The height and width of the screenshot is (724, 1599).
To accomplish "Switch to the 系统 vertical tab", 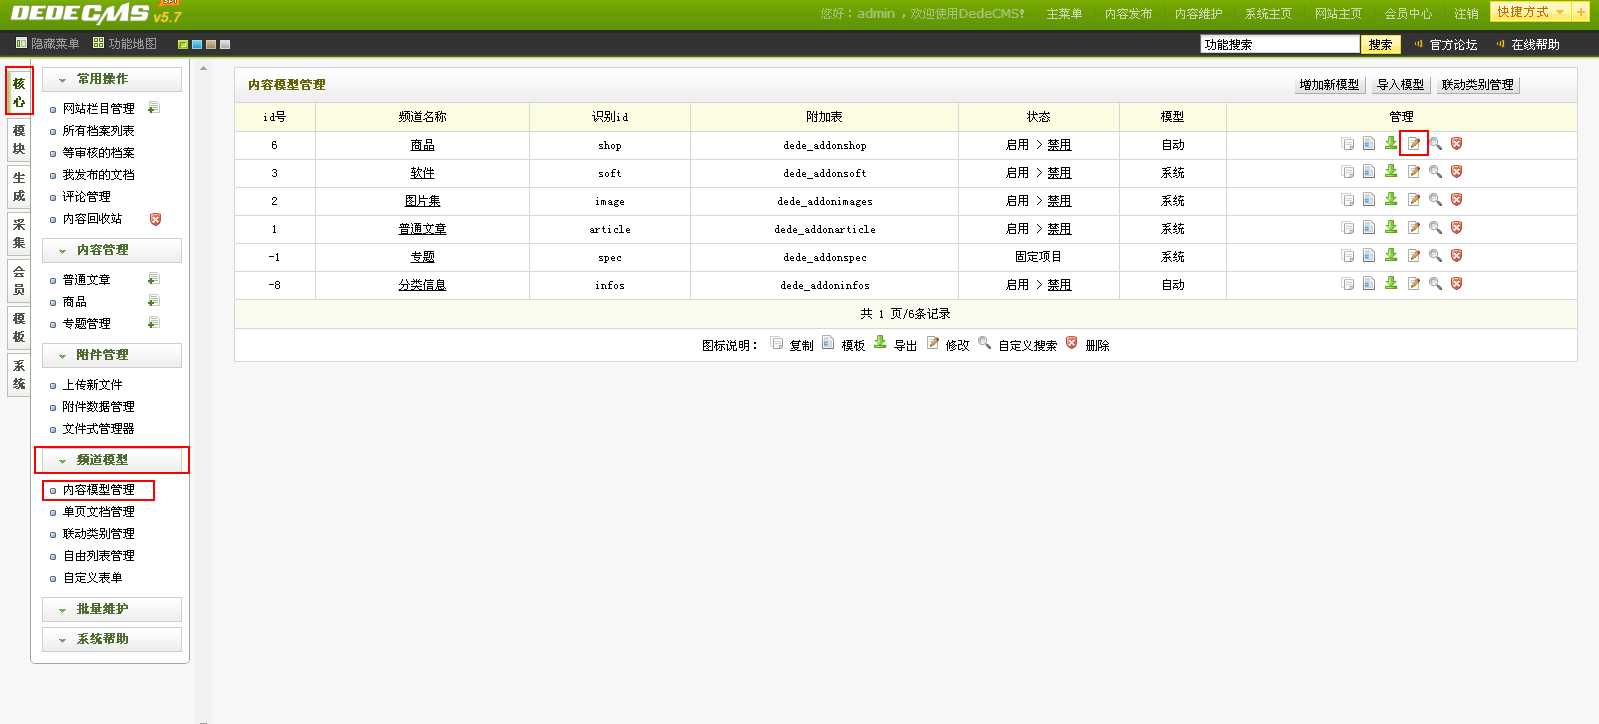I will click(x=19, y=374).
